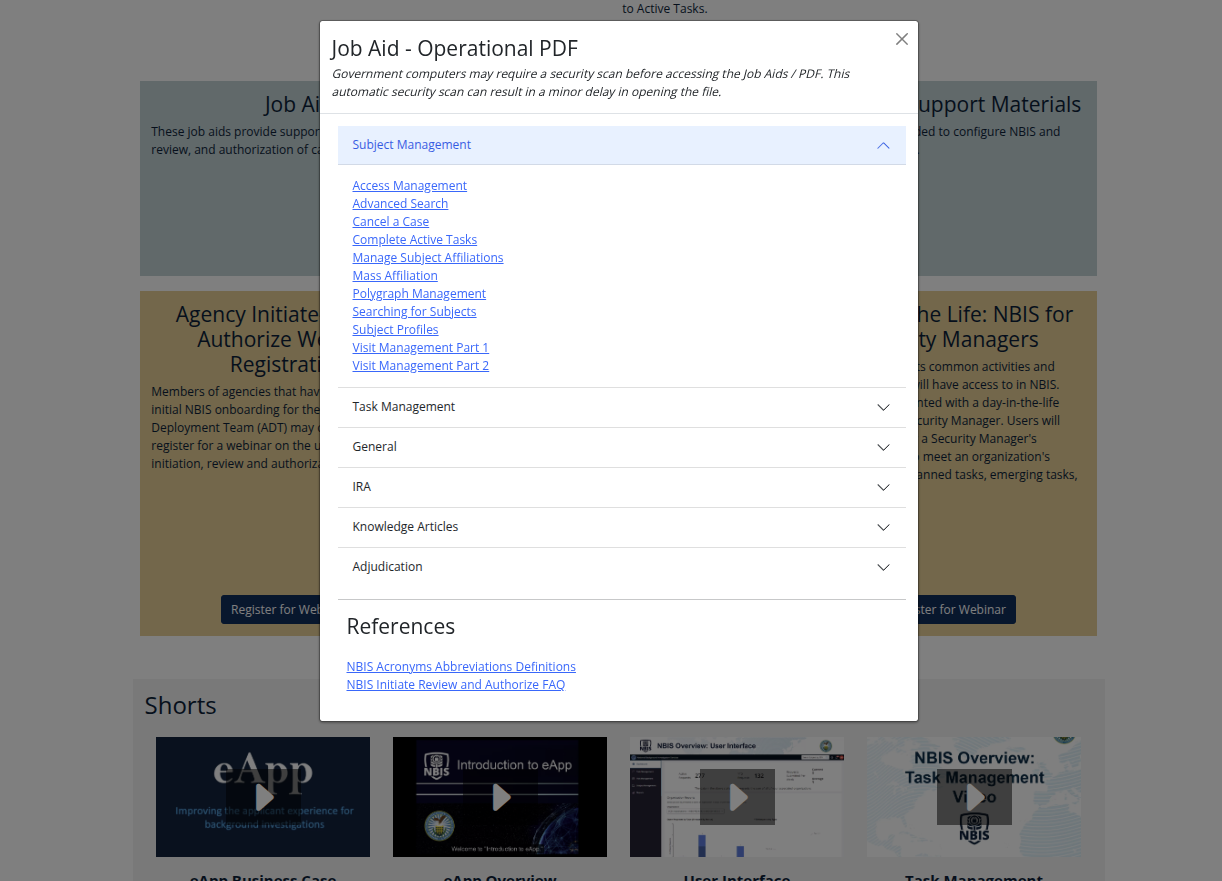Open the Mass Affiliation link
Screen dimensions: 1222x881
point(395,276)
